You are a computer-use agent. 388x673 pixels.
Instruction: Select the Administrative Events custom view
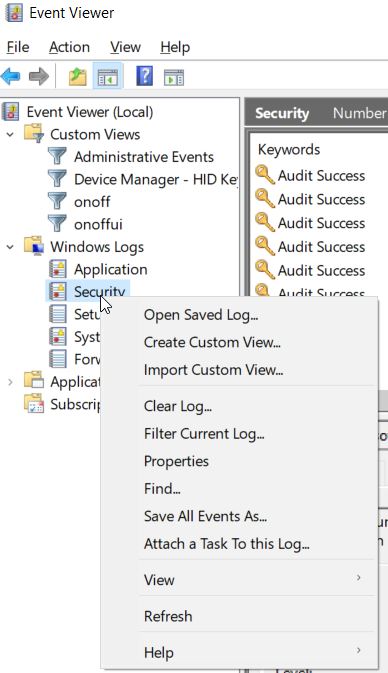[144, 157]
